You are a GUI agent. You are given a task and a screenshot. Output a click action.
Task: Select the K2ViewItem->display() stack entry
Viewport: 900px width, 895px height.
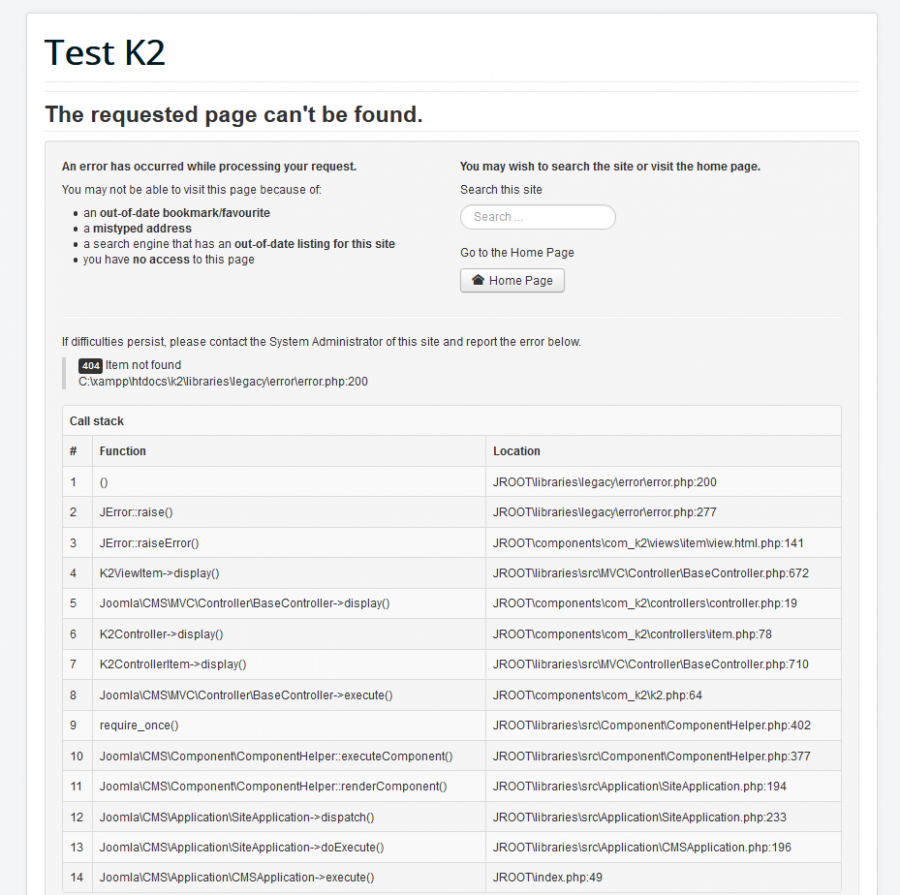point(160,573)
